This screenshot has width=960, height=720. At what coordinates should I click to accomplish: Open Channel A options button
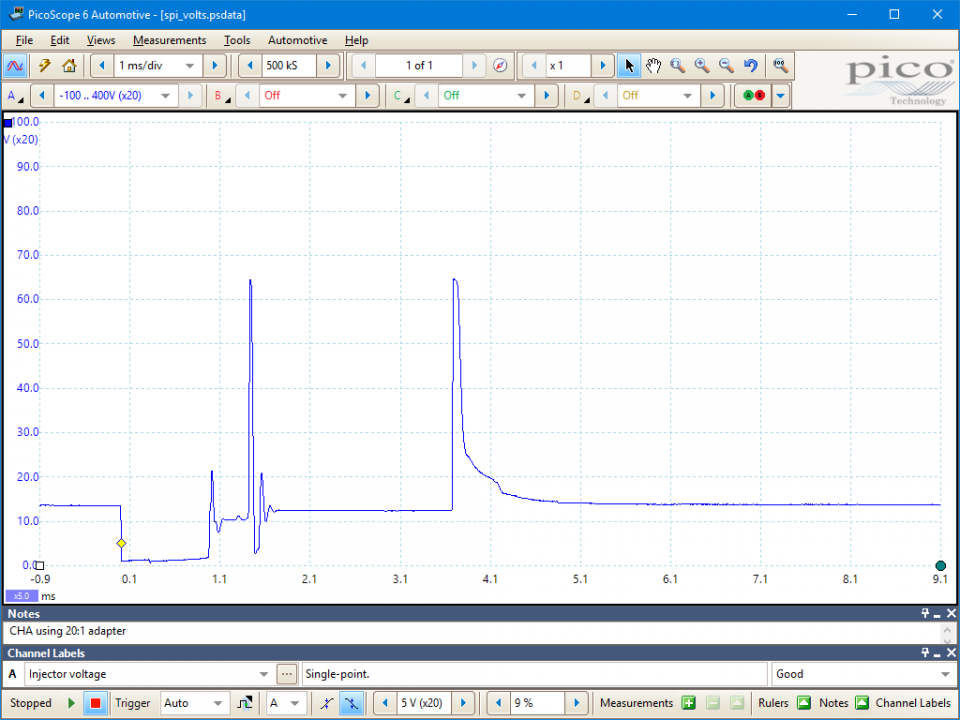coord(13,96)
